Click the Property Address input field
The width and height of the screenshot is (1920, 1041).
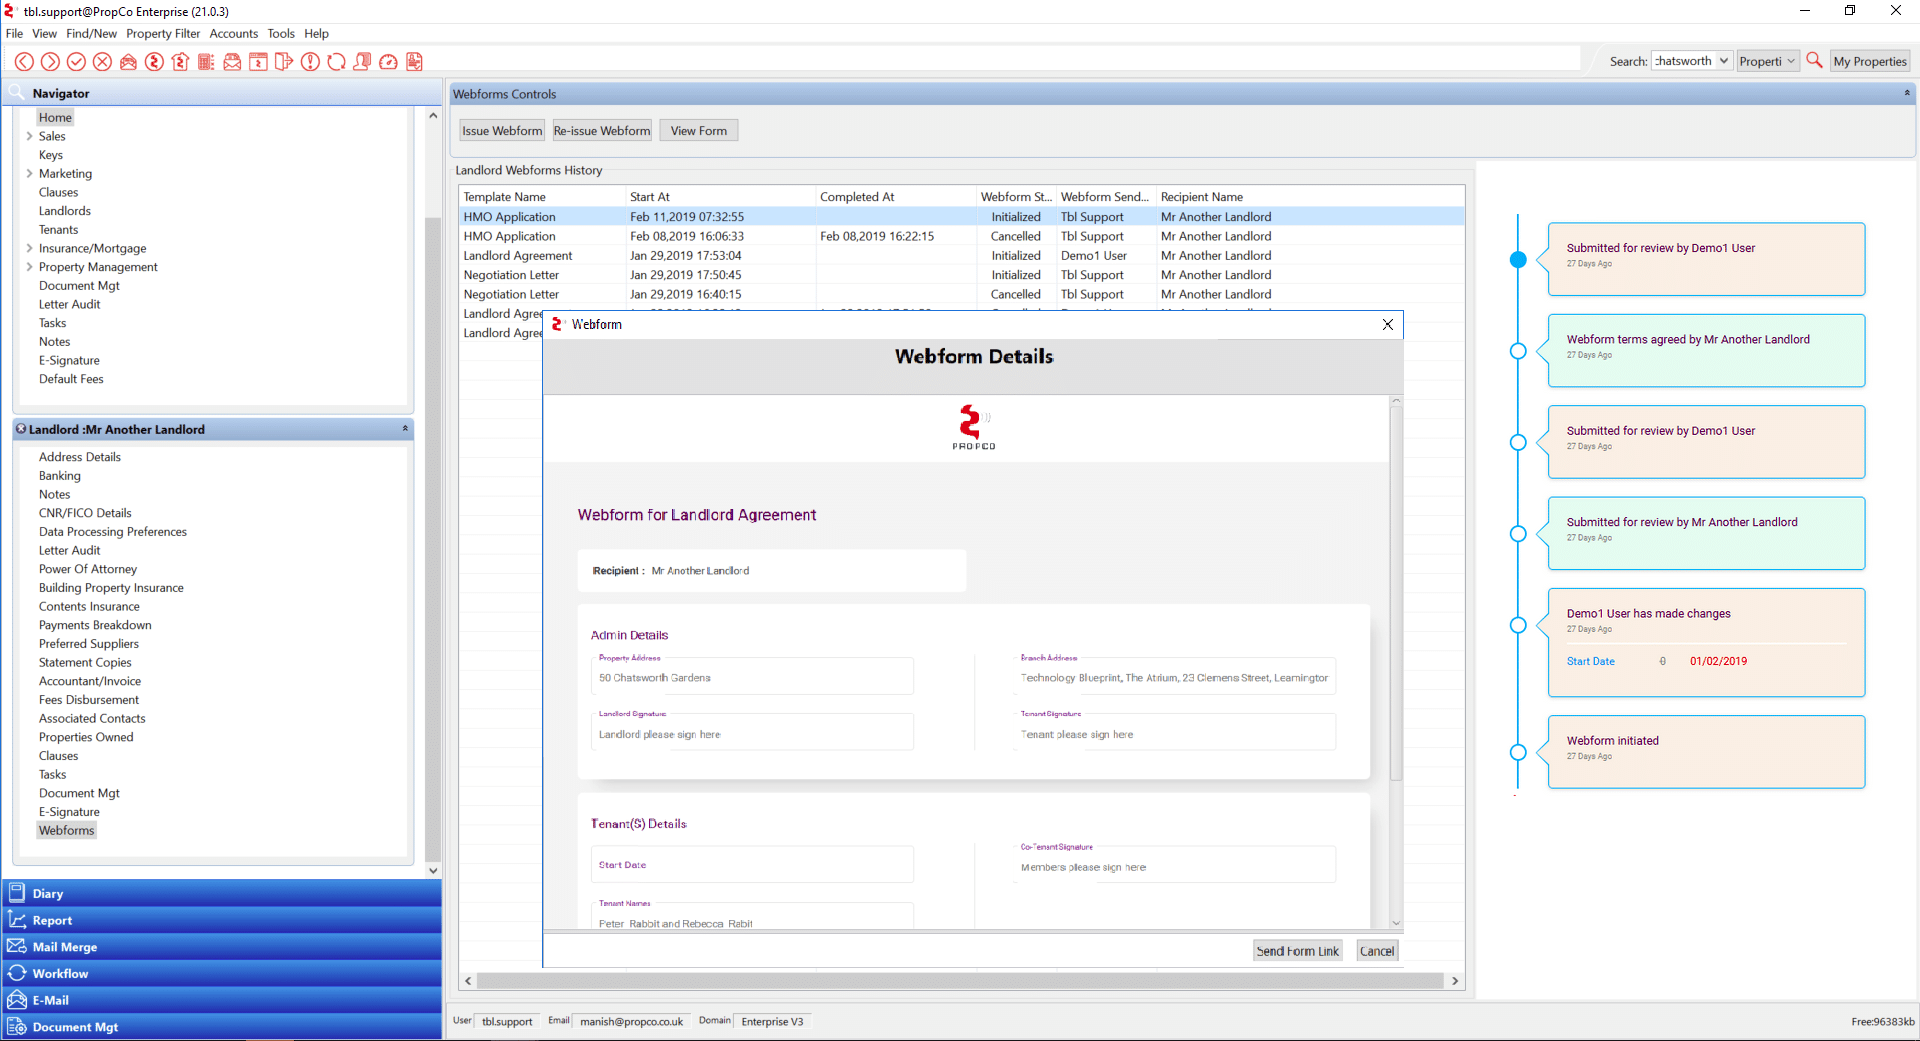point(752,677)
